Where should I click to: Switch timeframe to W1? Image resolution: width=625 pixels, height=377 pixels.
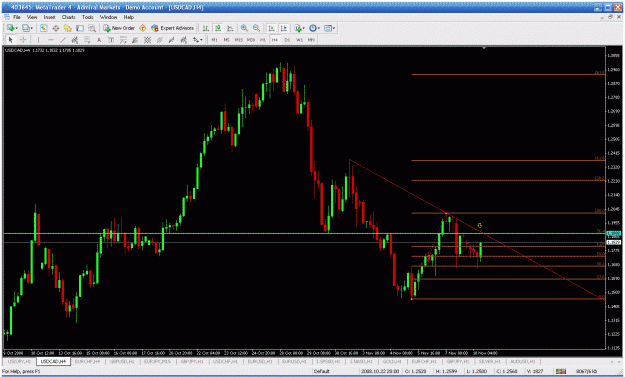pyautogui.click(x=299, y=40)
